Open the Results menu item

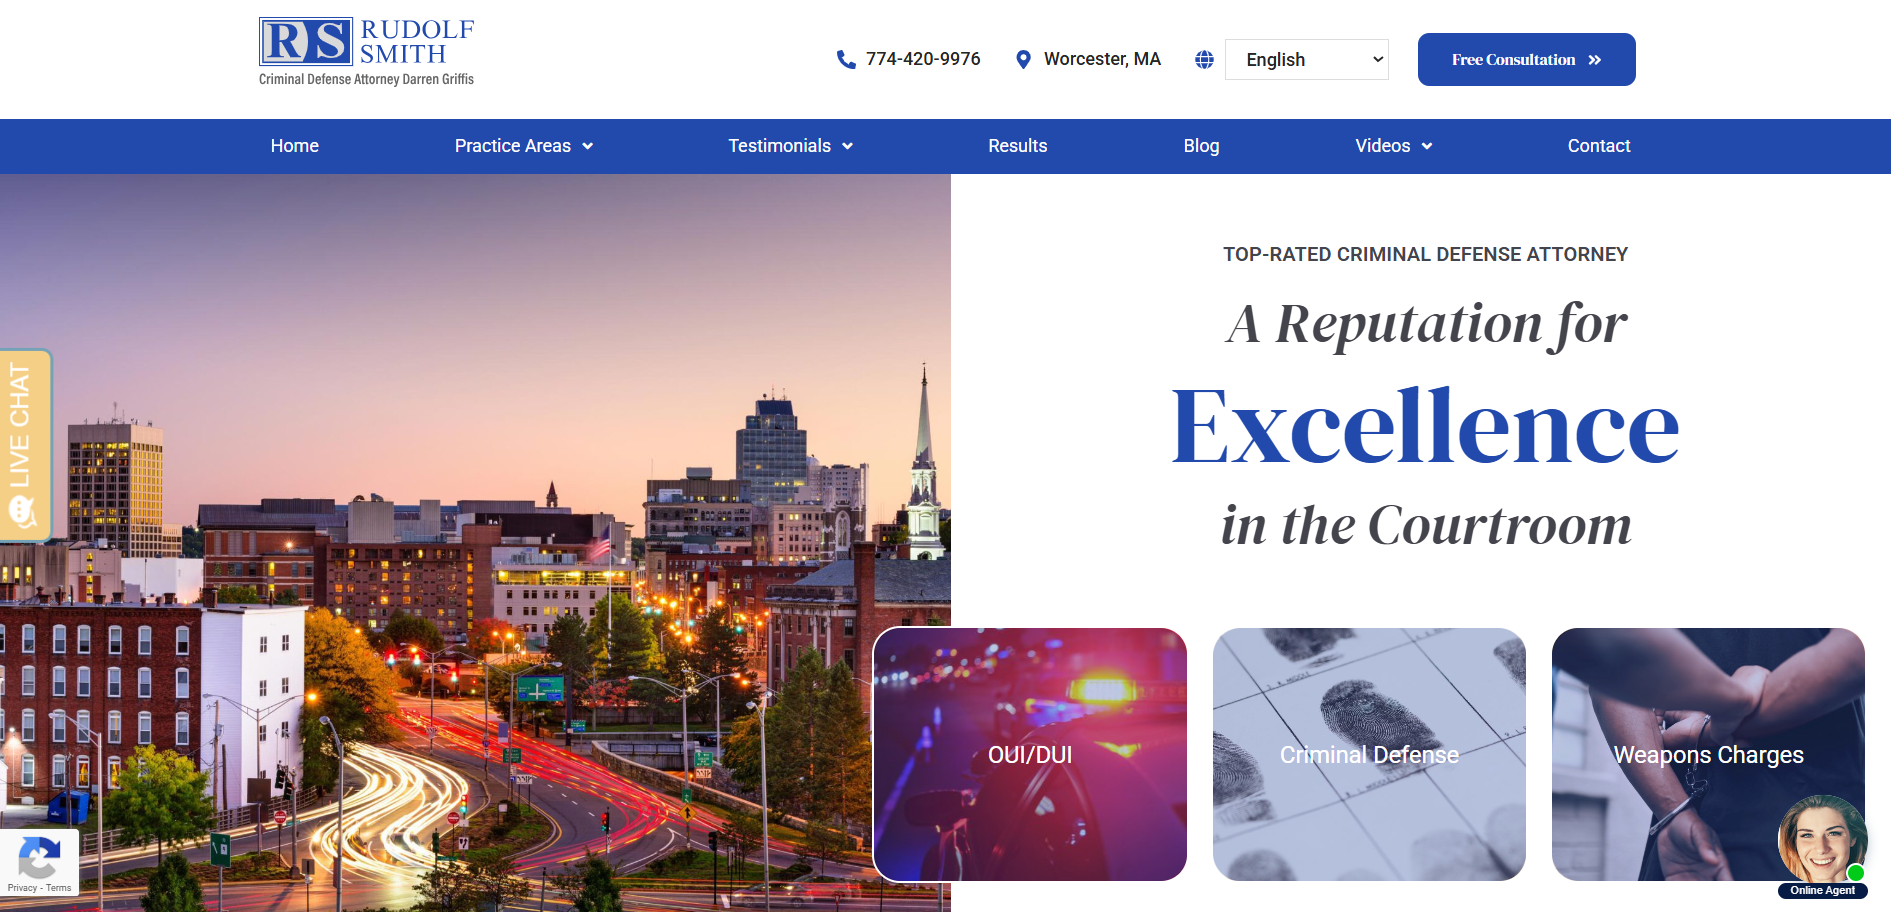point(1017,146)
